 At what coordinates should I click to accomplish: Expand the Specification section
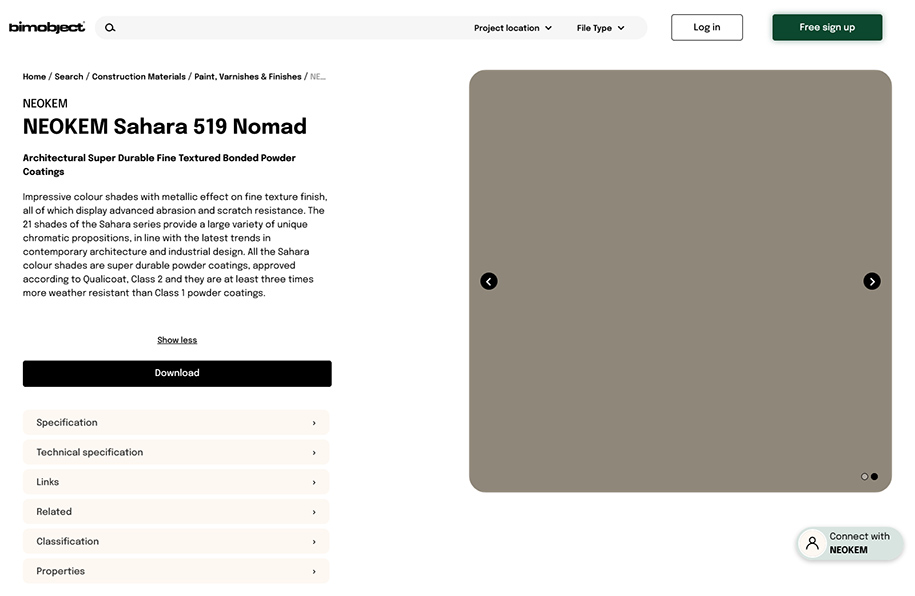pyautogui.click(x=176, y=423)
